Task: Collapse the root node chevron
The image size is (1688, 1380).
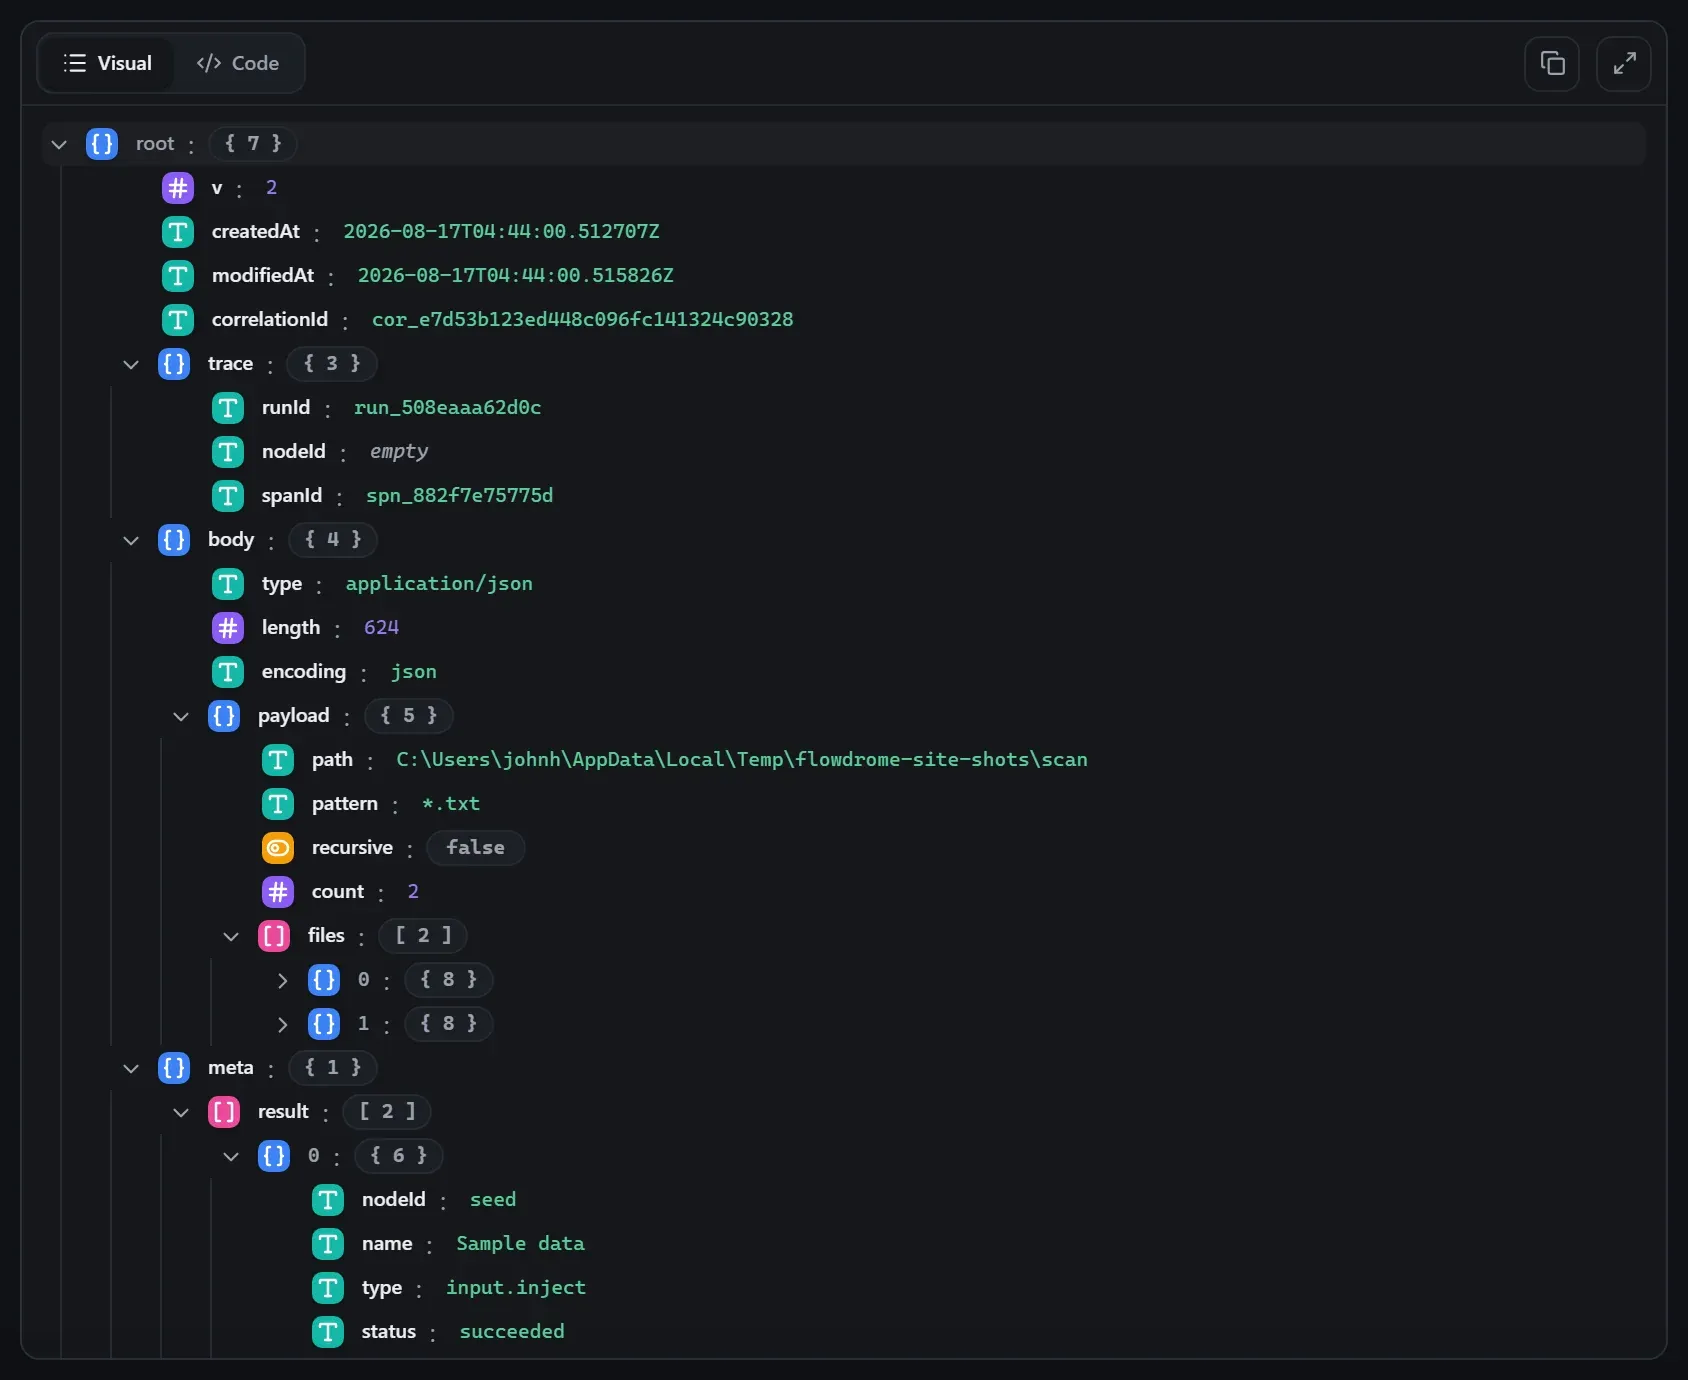Action: click(59, 144)
